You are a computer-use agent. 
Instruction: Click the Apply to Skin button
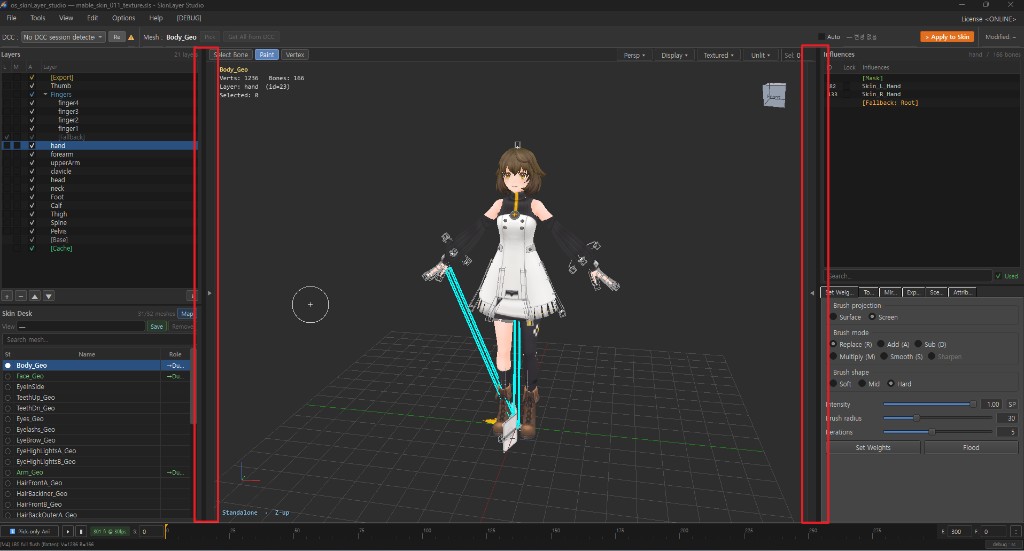(947, 37)
